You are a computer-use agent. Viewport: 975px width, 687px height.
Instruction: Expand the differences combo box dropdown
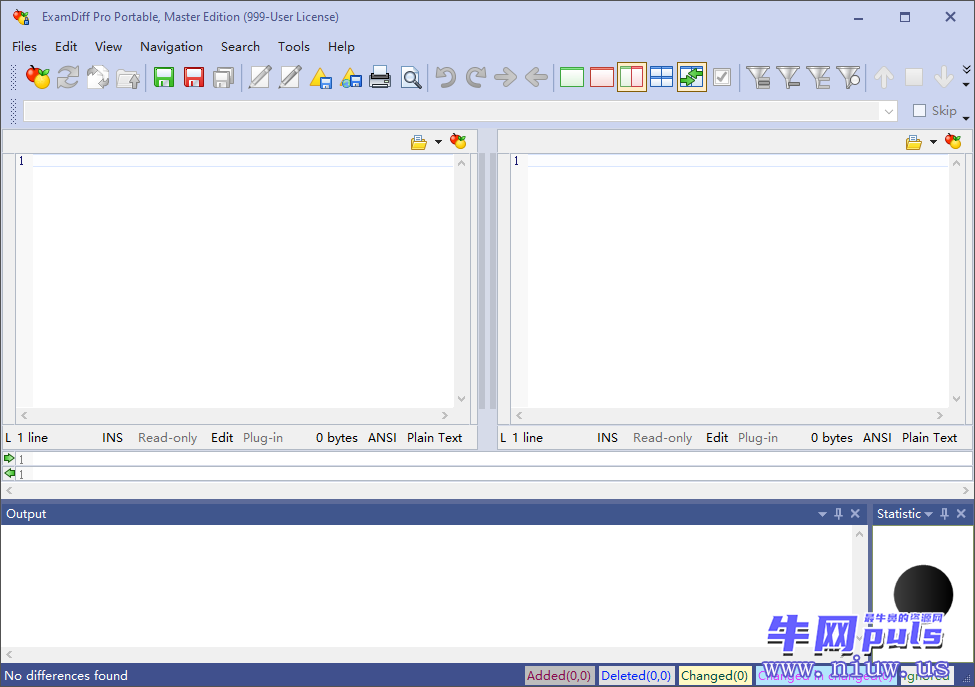tap(889, 111)
